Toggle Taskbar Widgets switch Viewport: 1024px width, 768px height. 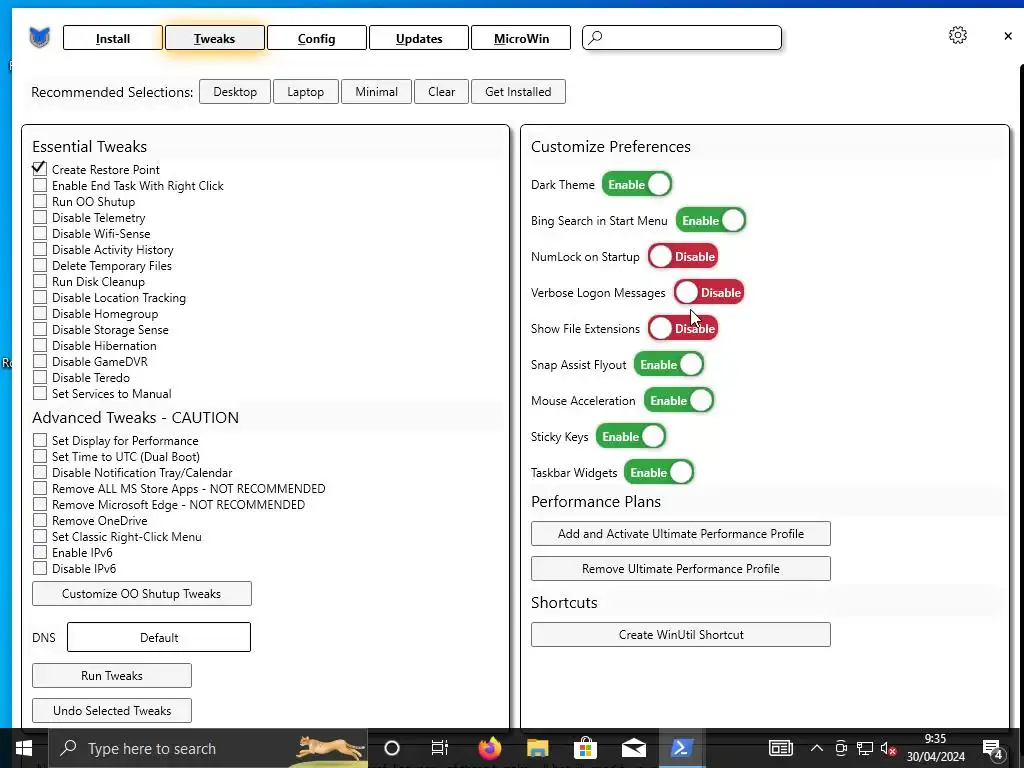pyautogui.click(x=659, y=472)
